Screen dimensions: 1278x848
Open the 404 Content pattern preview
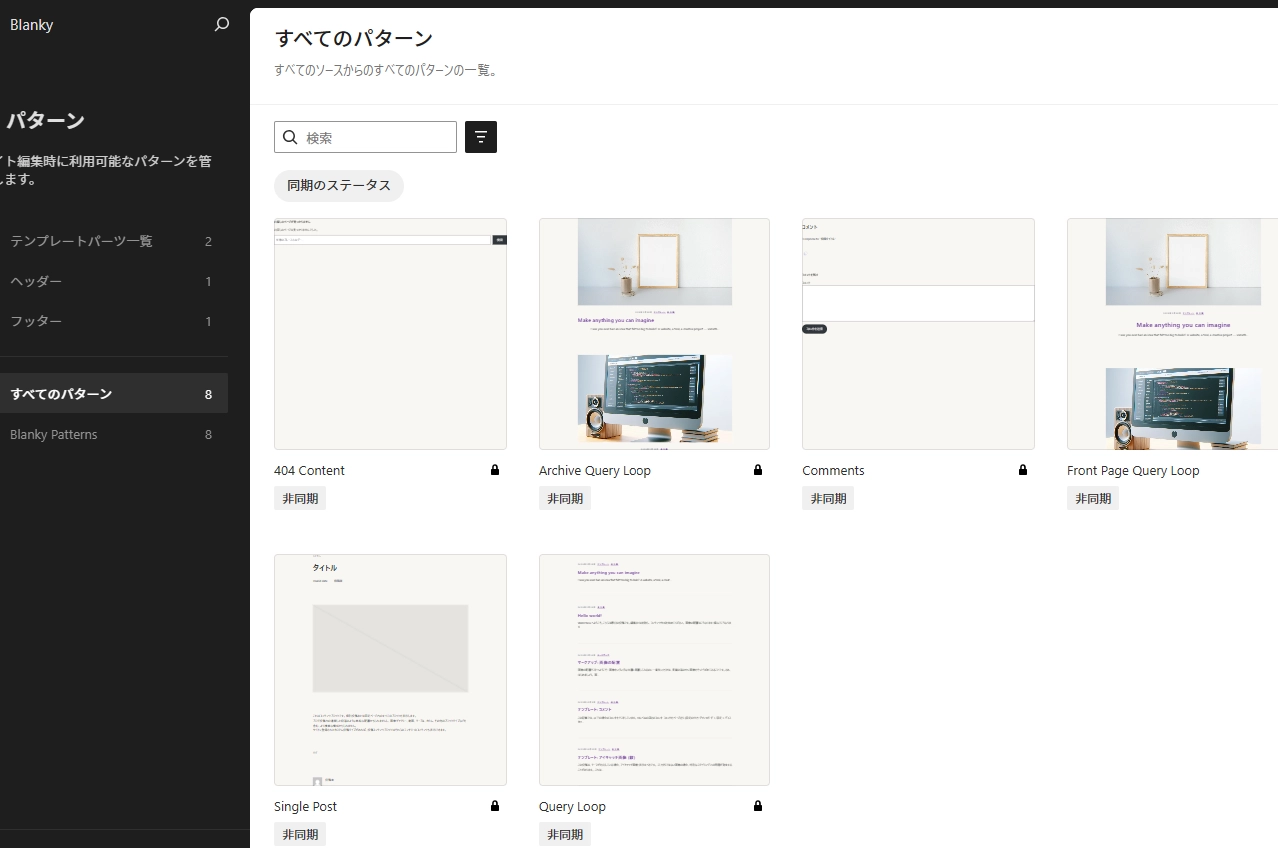(x=390, y=334)
